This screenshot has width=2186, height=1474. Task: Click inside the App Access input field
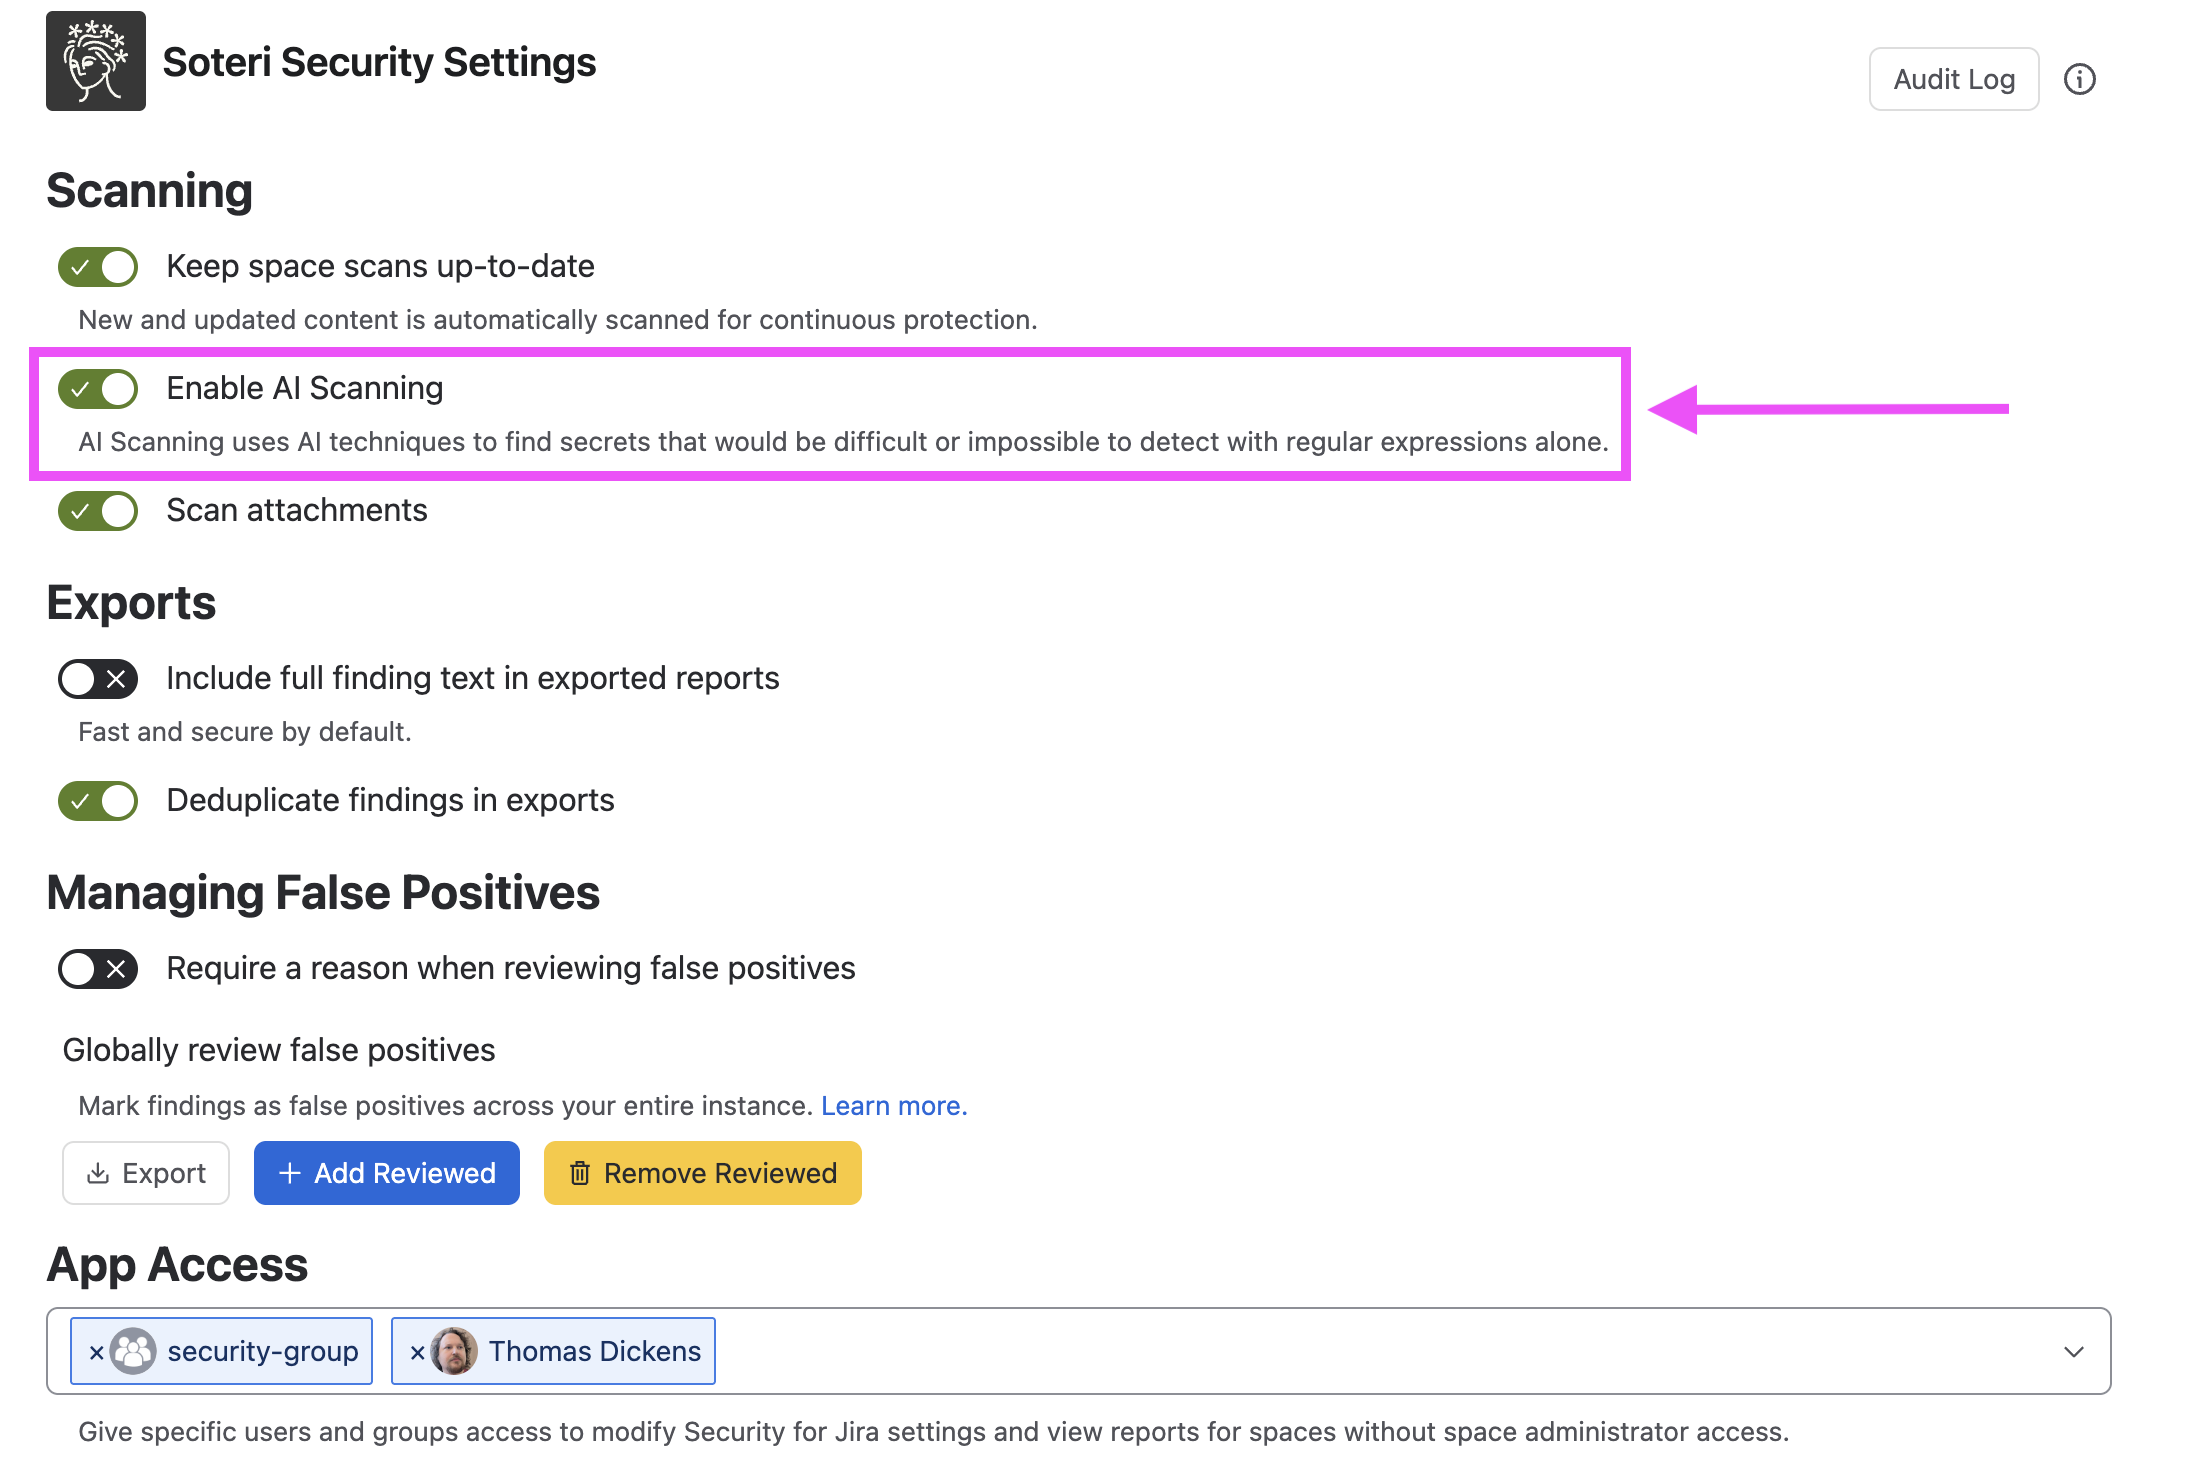tap(1079, 1351)
